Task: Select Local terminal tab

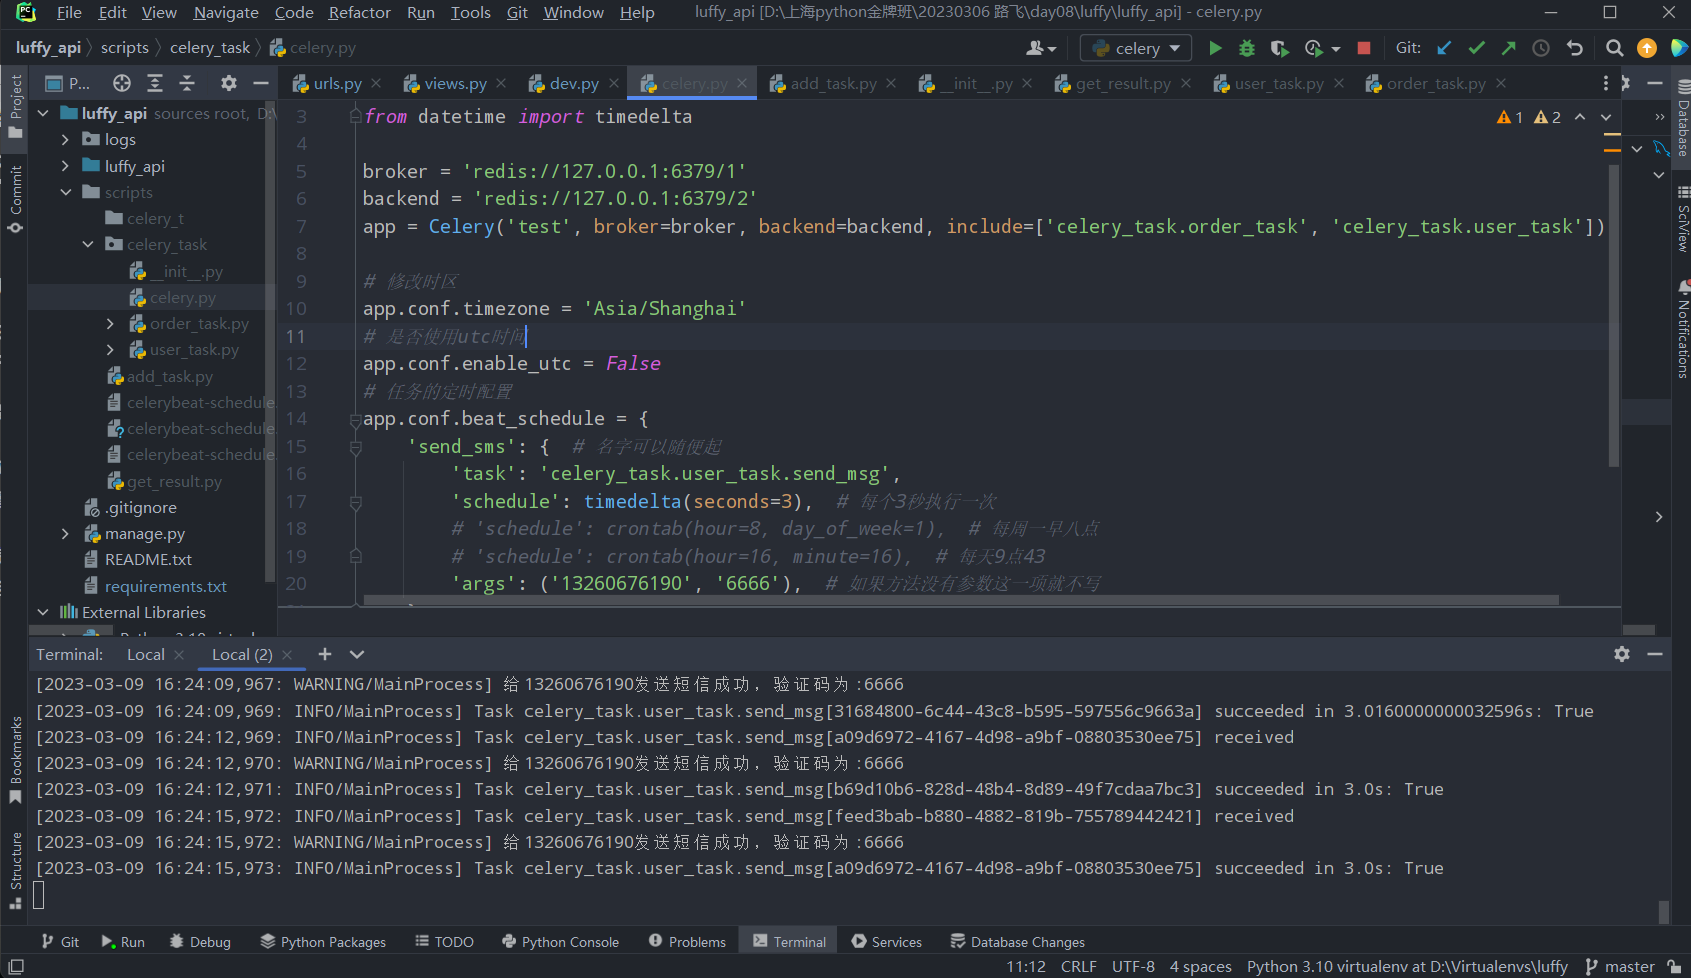Action: tap(146, 654)
